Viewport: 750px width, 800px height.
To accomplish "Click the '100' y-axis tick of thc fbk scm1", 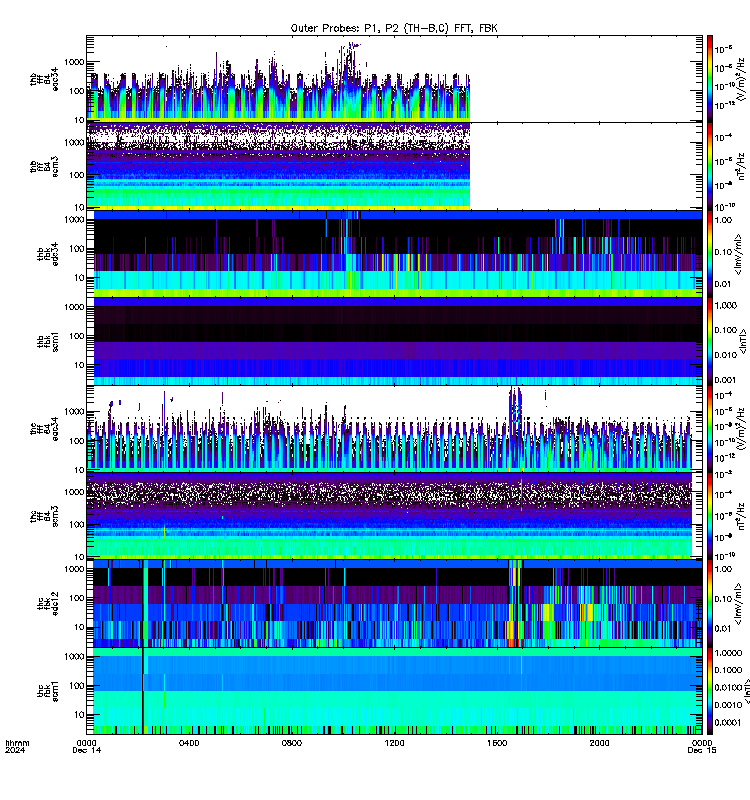I will pos(77,686).
